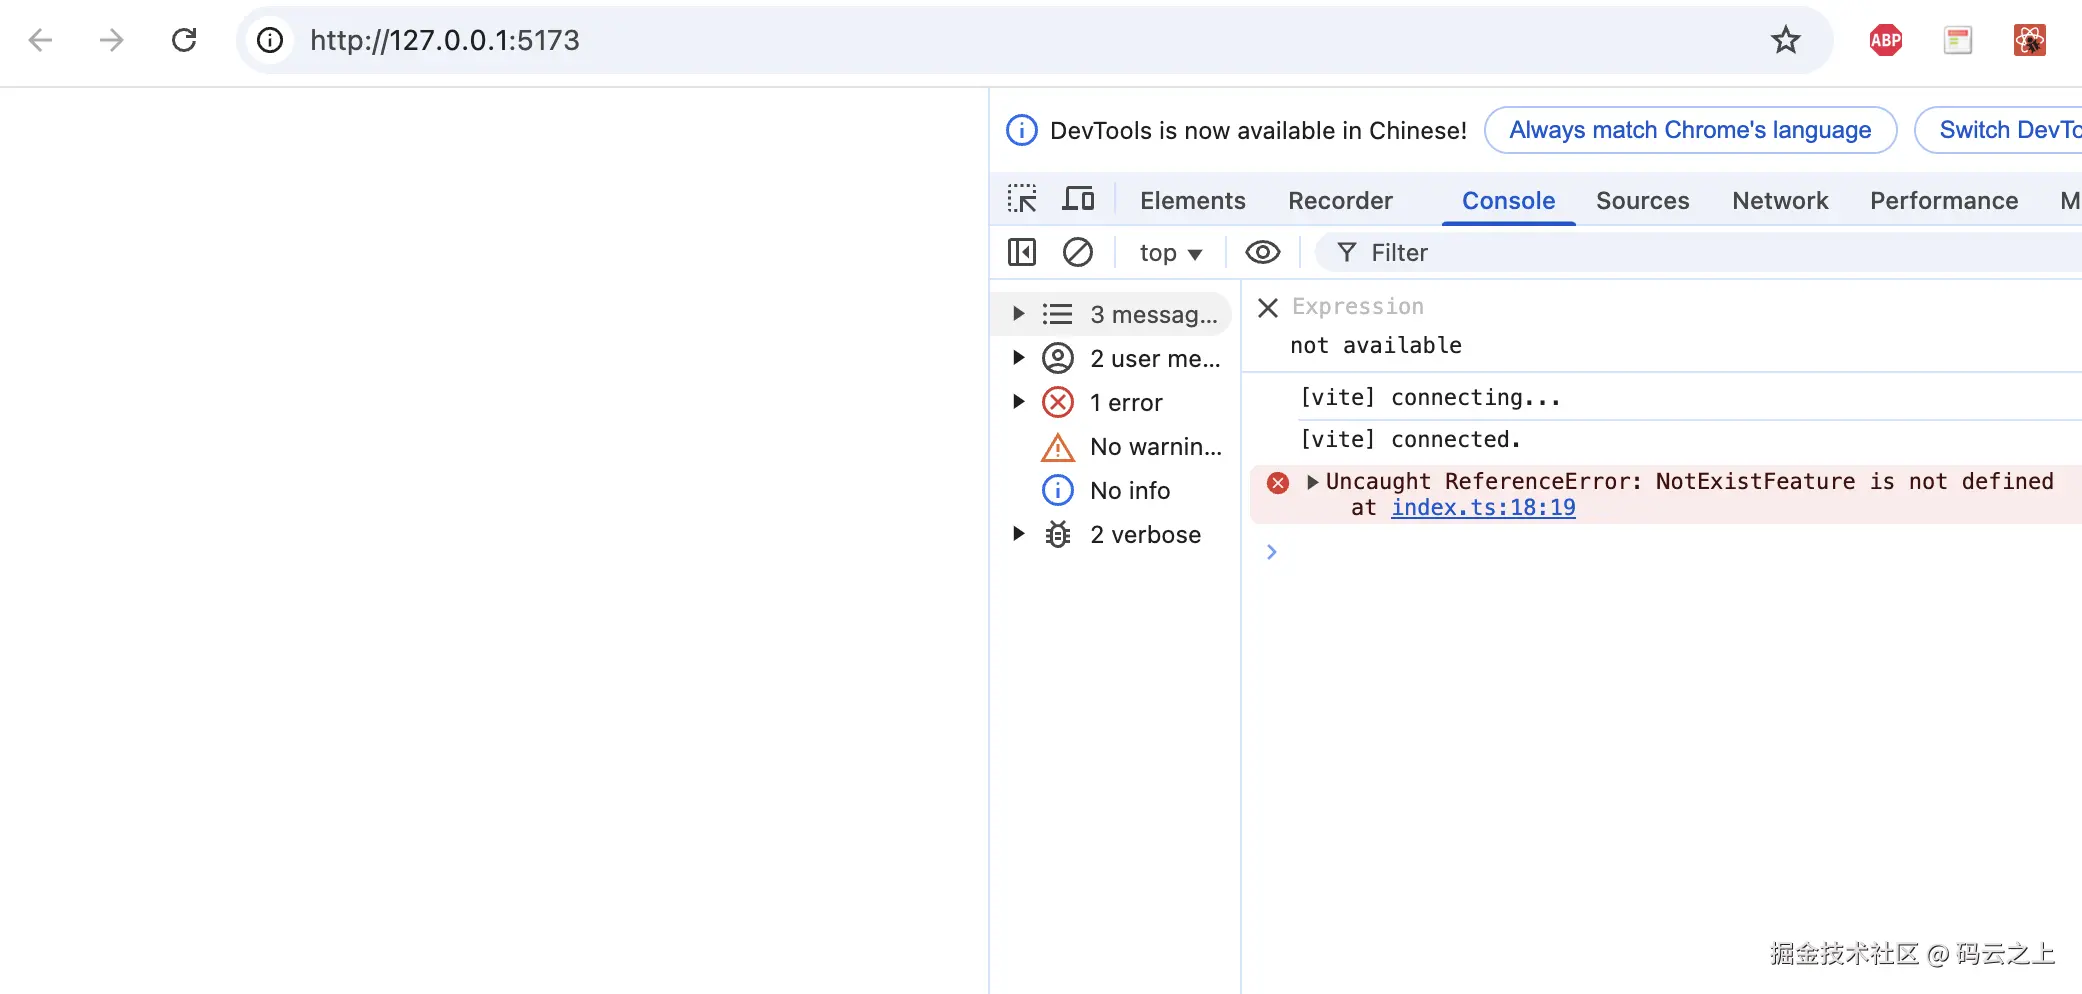Toggle the device toolbar icon
This screenshot has width=2082, height=994.
point(1077,199)
